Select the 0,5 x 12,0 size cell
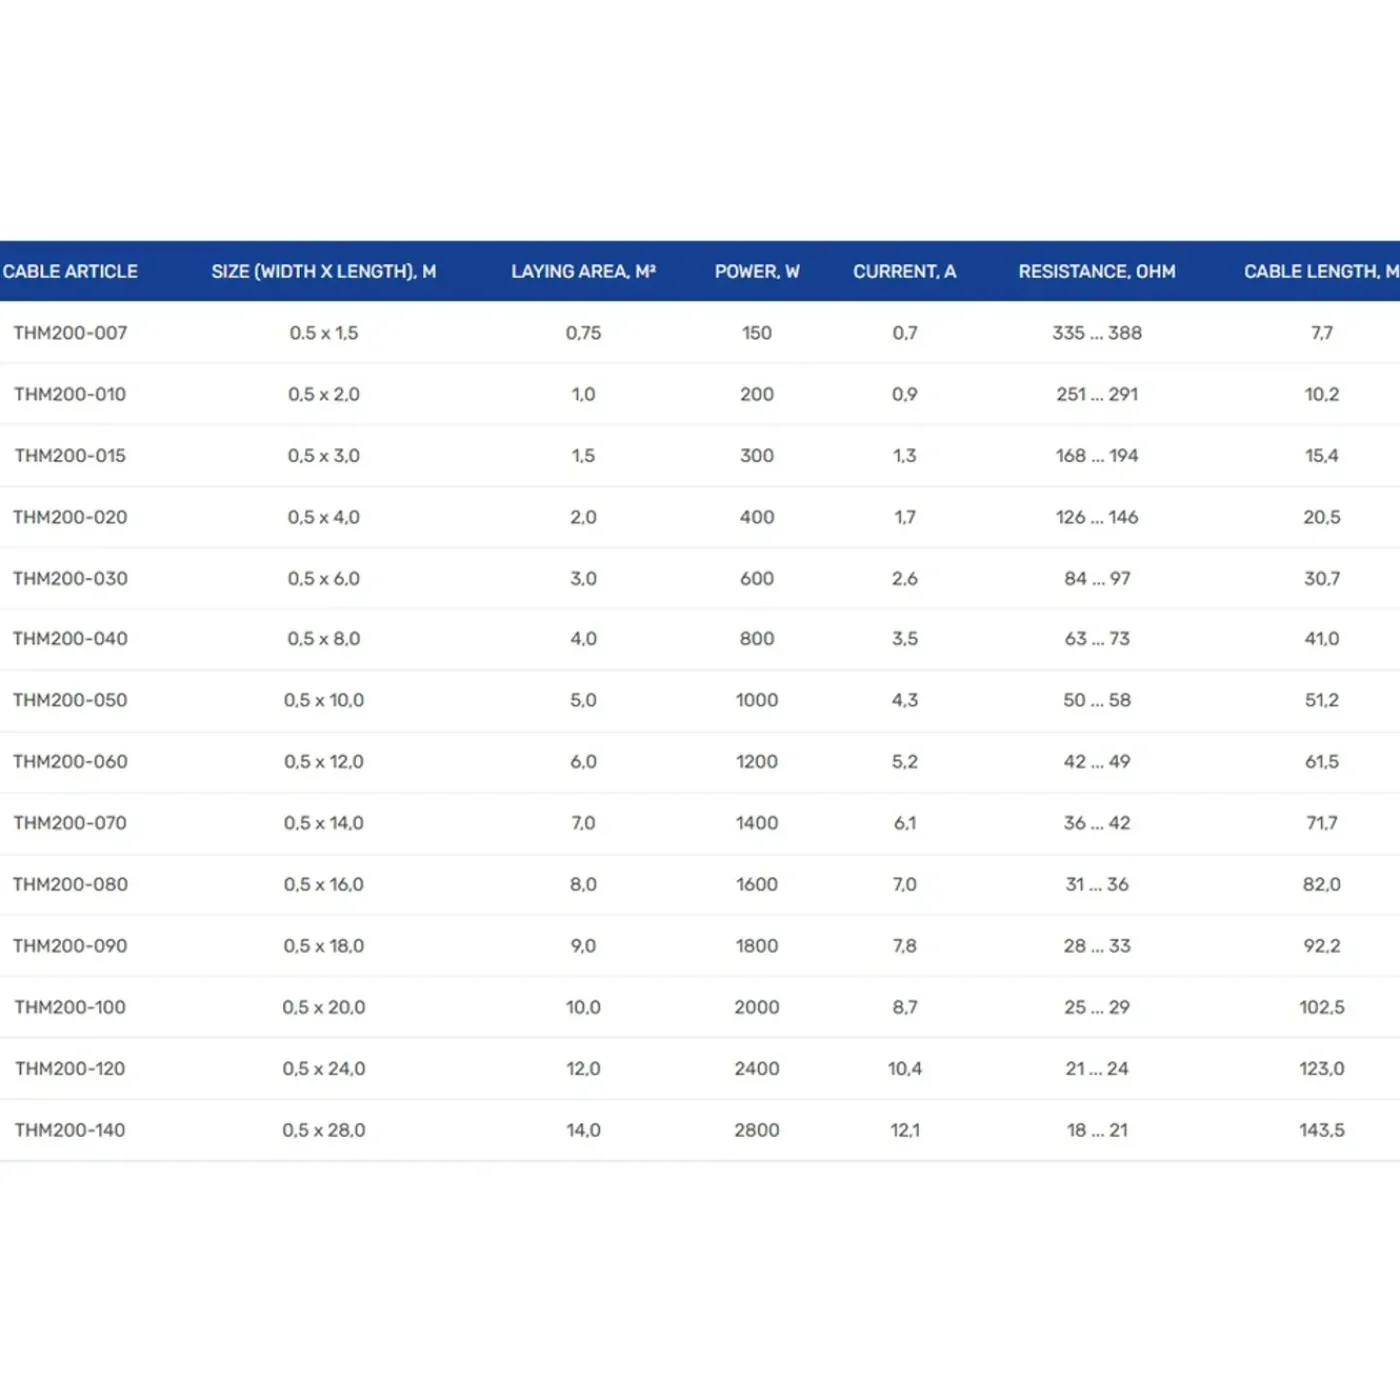The image size is (1400, 1400). (324, 762)
